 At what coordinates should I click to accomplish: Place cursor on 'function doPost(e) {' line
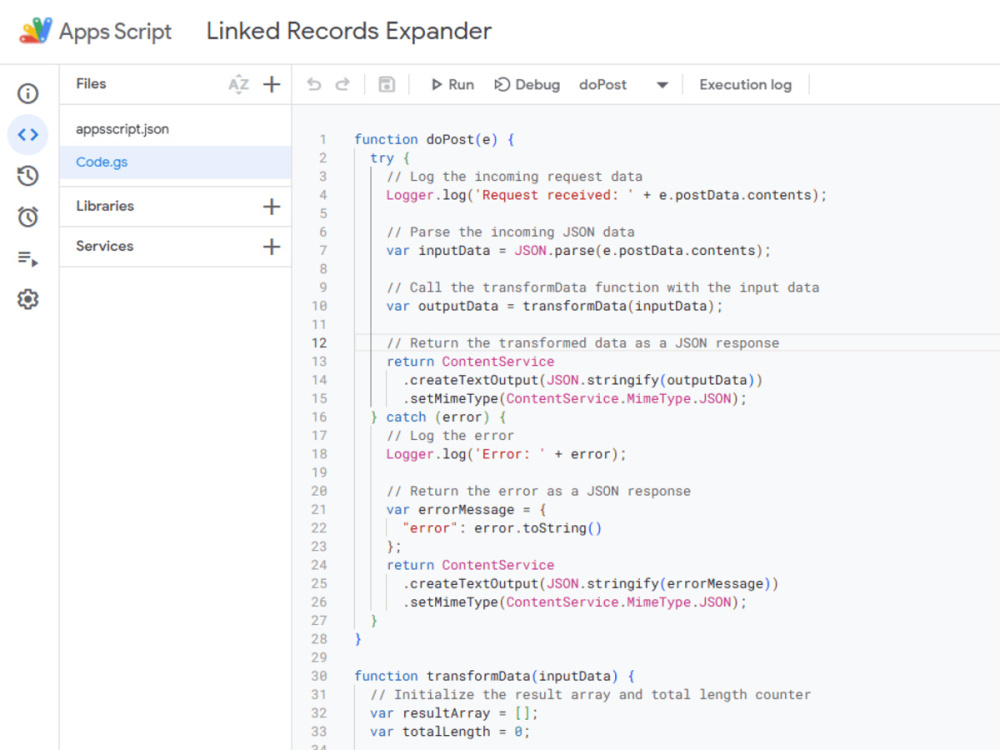pyautogui.click(x=434, y=140)
